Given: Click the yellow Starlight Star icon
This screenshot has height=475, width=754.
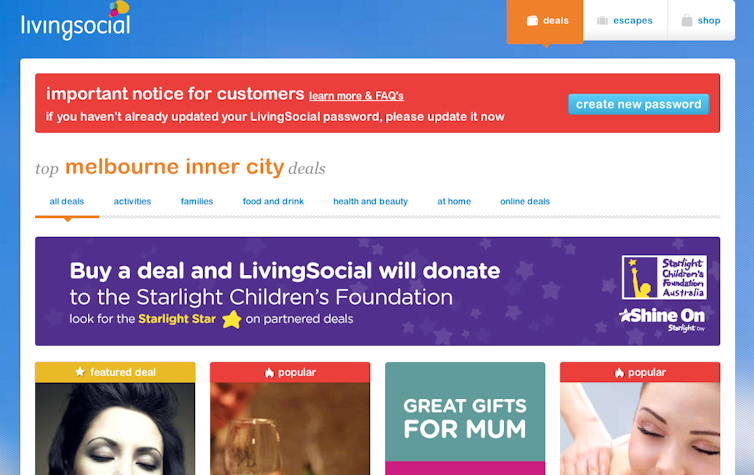Looking at the screenshot, I should pos(231,319).
